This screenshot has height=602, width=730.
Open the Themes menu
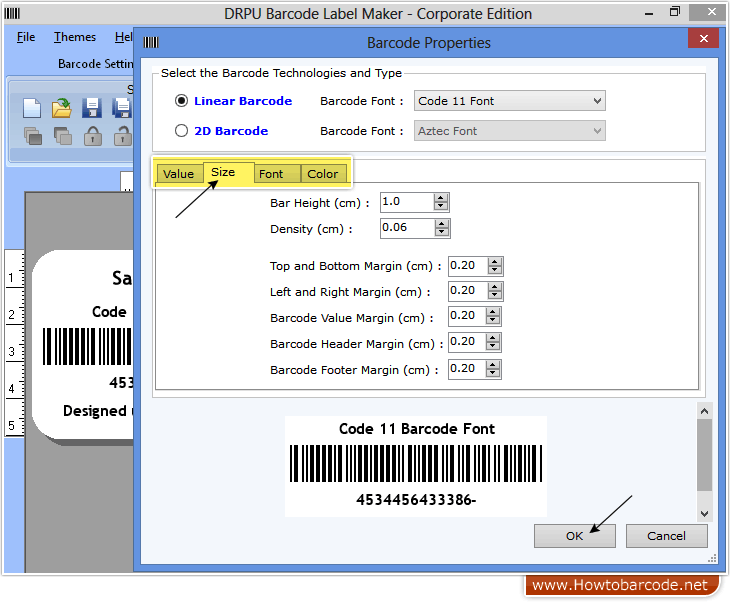[75, 37]
